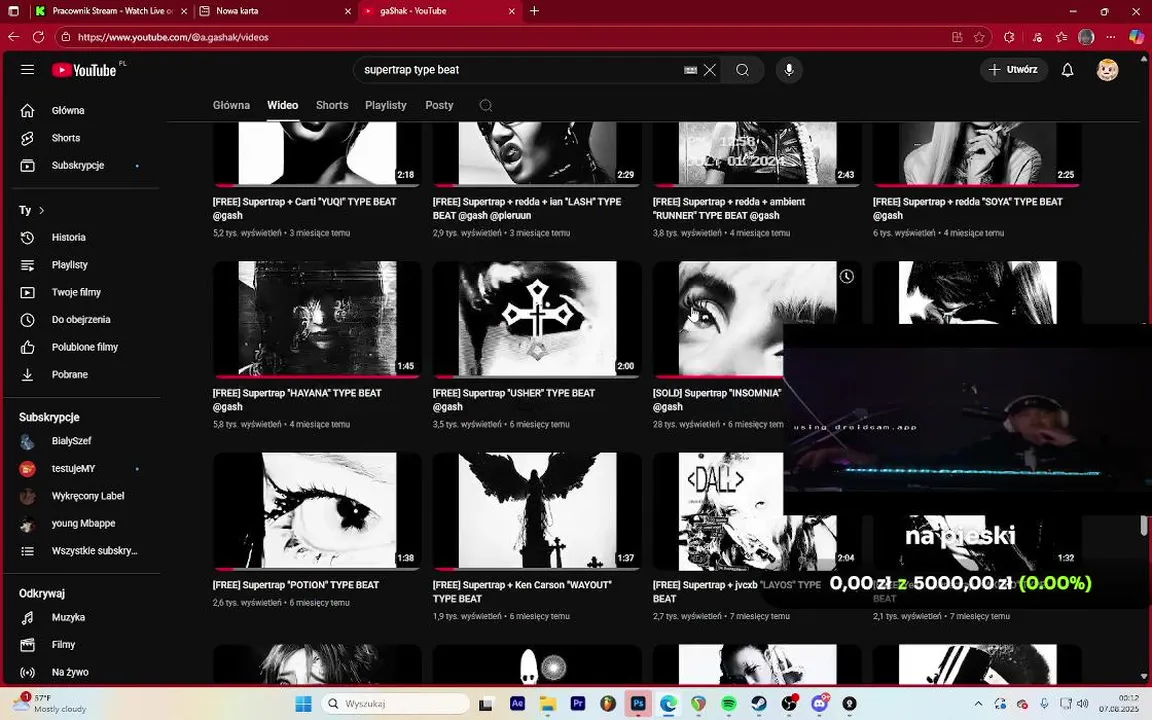Open the account avatar menu
The width and height of the screenshot is (1152, 720).
[x=1107, y=70]
